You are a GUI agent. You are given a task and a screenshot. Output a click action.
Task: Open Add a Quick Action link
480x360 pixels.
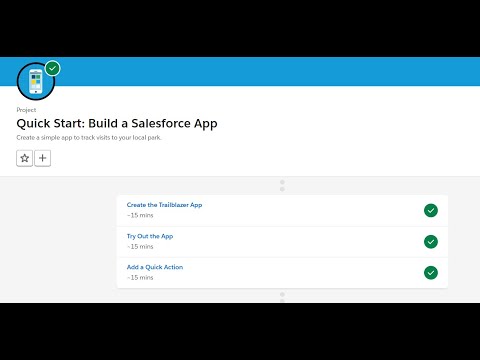coord(155,267)
